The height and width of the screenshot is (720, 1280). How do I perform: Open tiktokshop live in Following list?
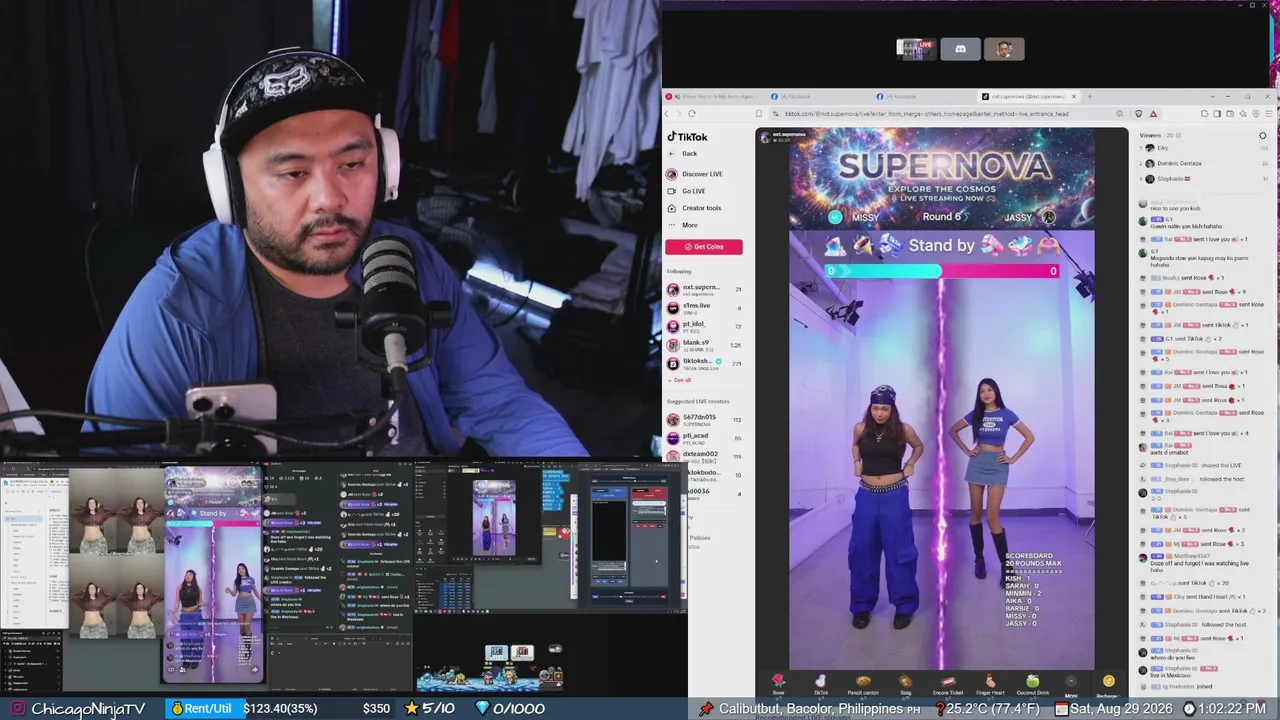click(704, 363)
